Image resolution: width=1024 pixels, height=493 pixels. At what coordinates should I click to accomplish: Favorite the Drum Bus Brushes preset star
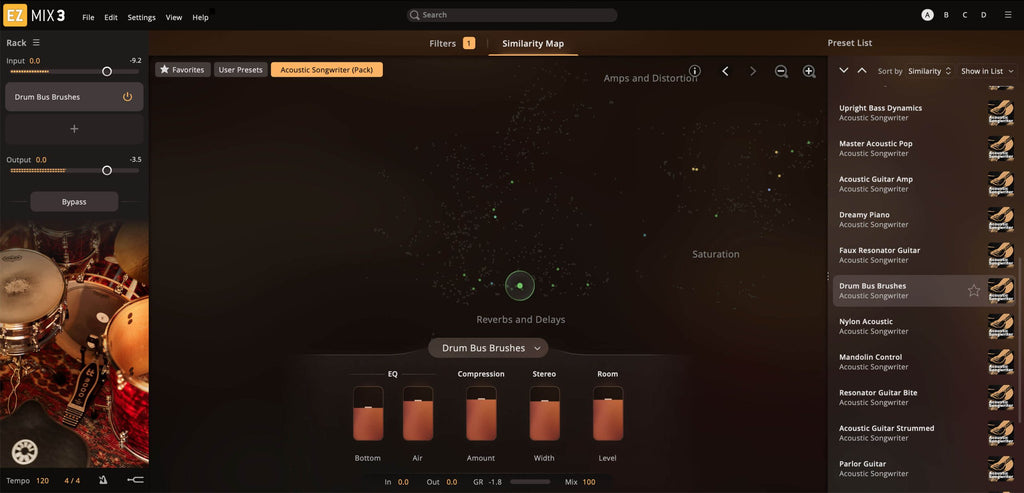point(974,291)
